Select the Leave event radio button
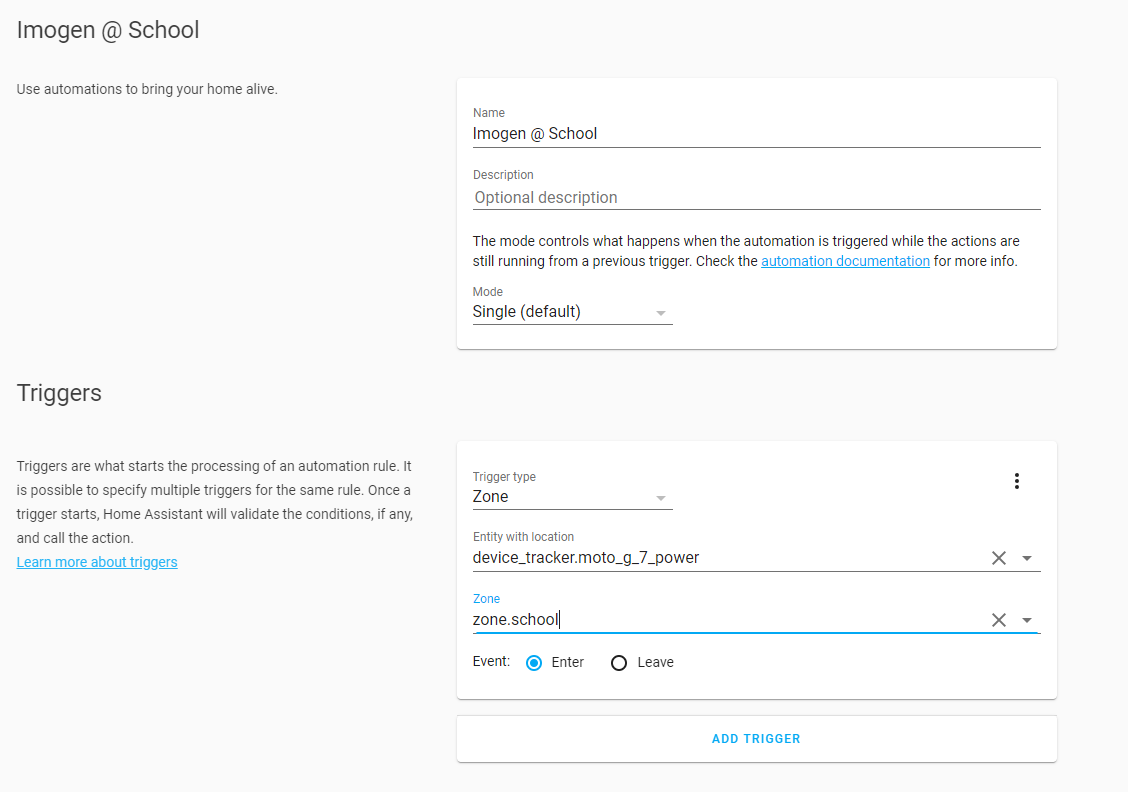The image size is (1128, 792). 619,663
